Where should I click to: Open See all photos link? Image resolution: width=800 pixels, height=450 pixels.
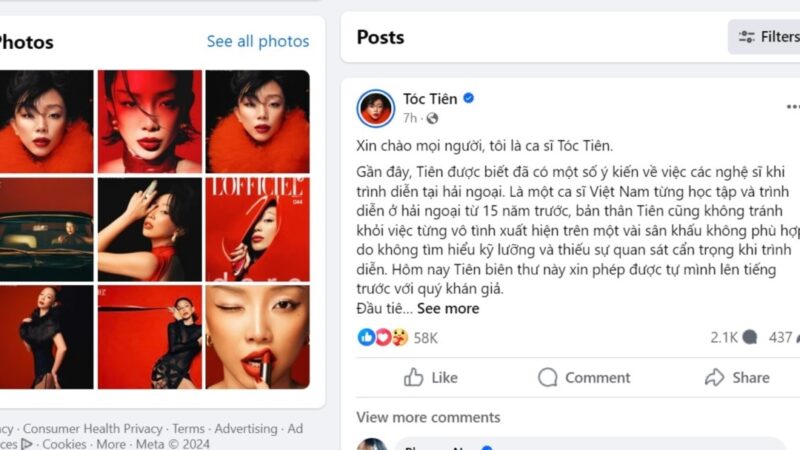(258, 41)
